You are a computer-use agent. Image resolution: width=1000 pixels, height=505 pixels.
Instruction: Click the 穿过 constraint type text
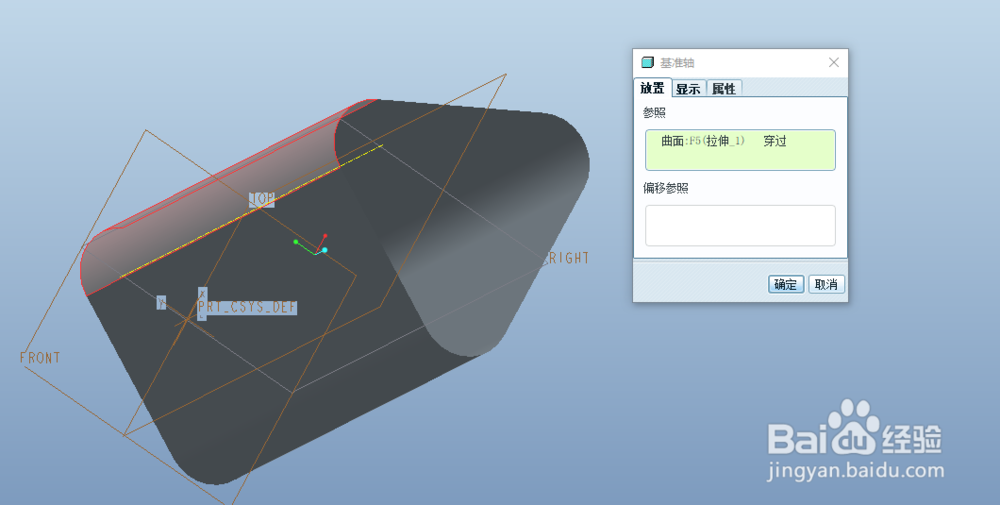tap(775, 142)
